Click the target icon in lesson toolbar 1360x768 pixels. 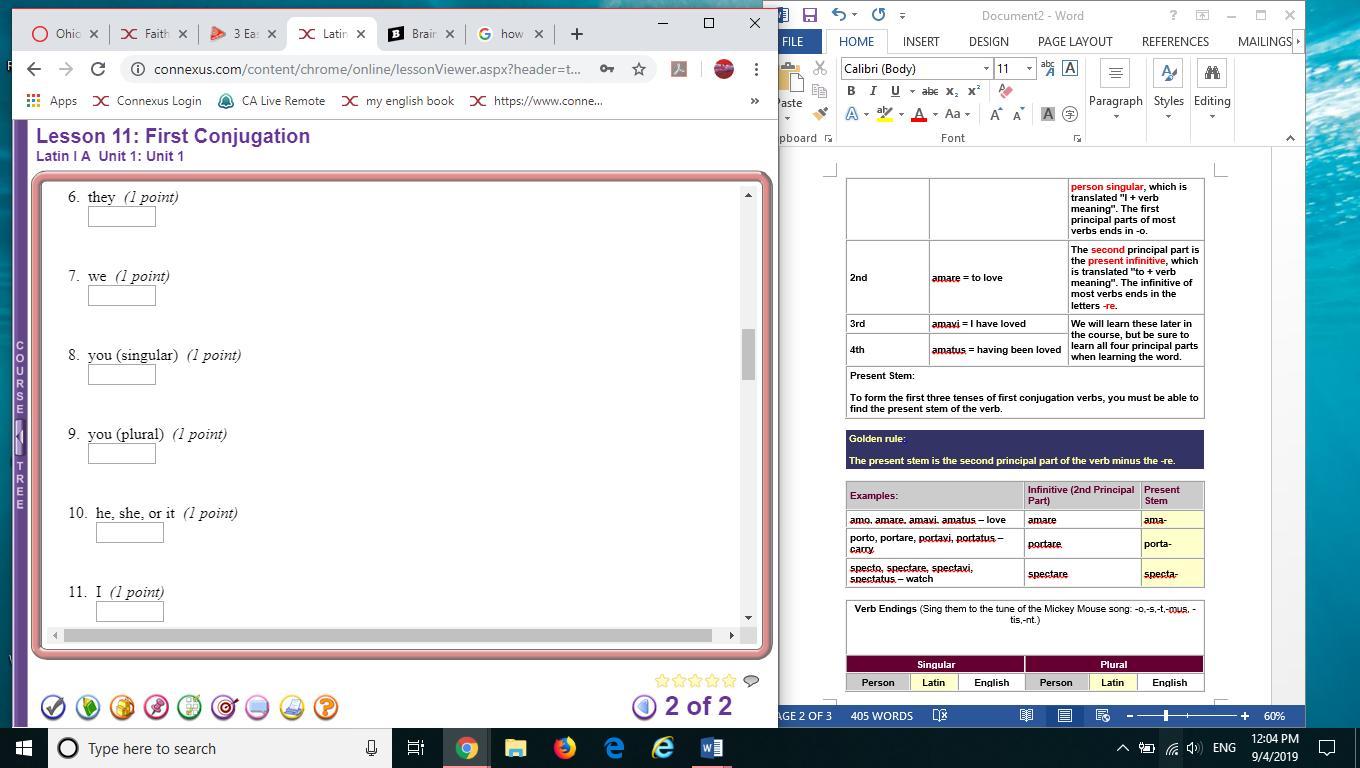click(224, 707)
